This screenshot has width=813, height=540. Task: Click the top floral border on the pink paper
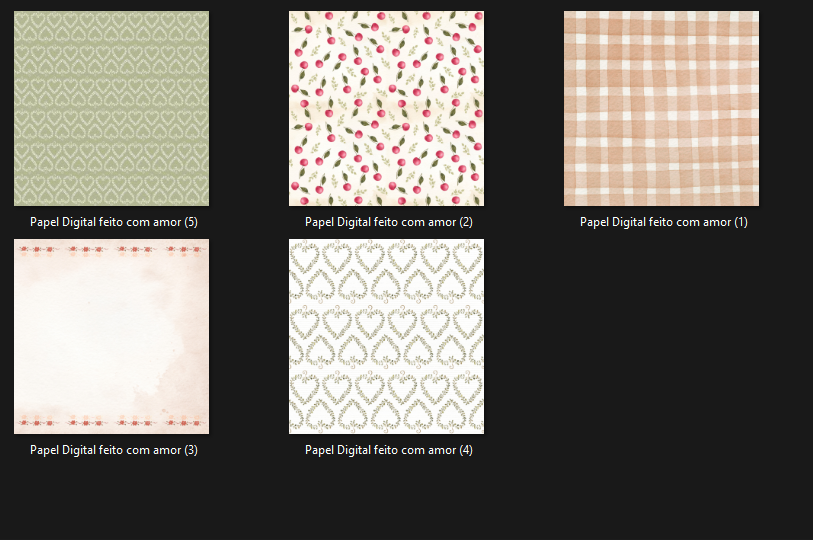111,249
